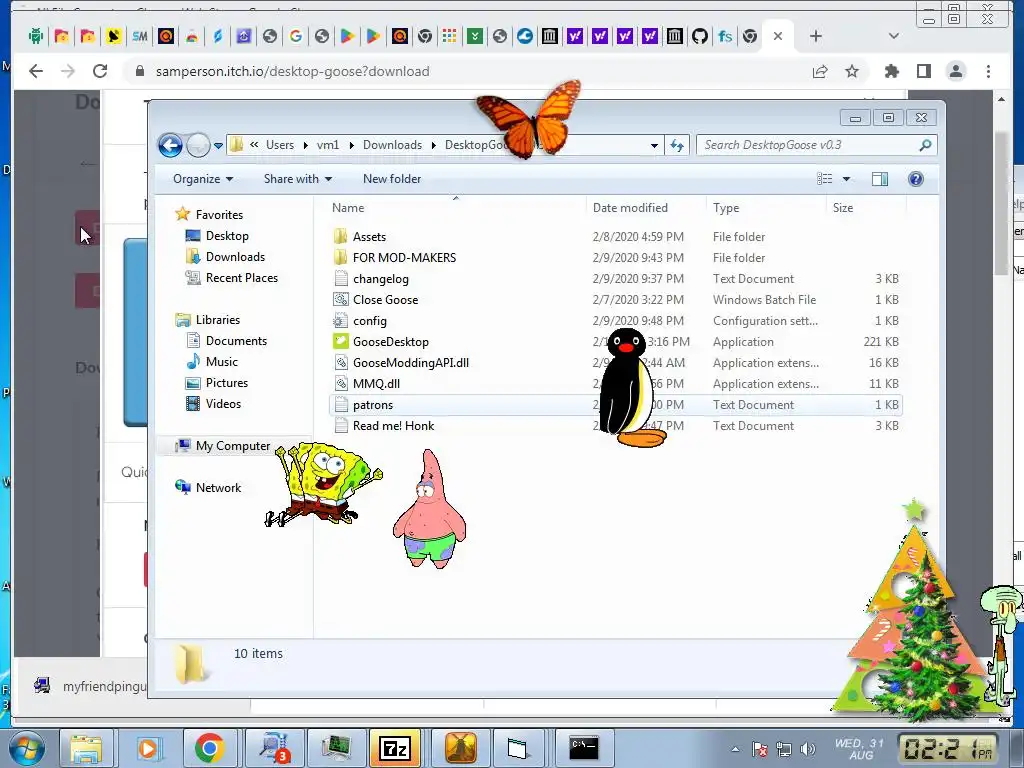Click Chrome's back arrow
1024x768 pixels.
click(36, 71)
